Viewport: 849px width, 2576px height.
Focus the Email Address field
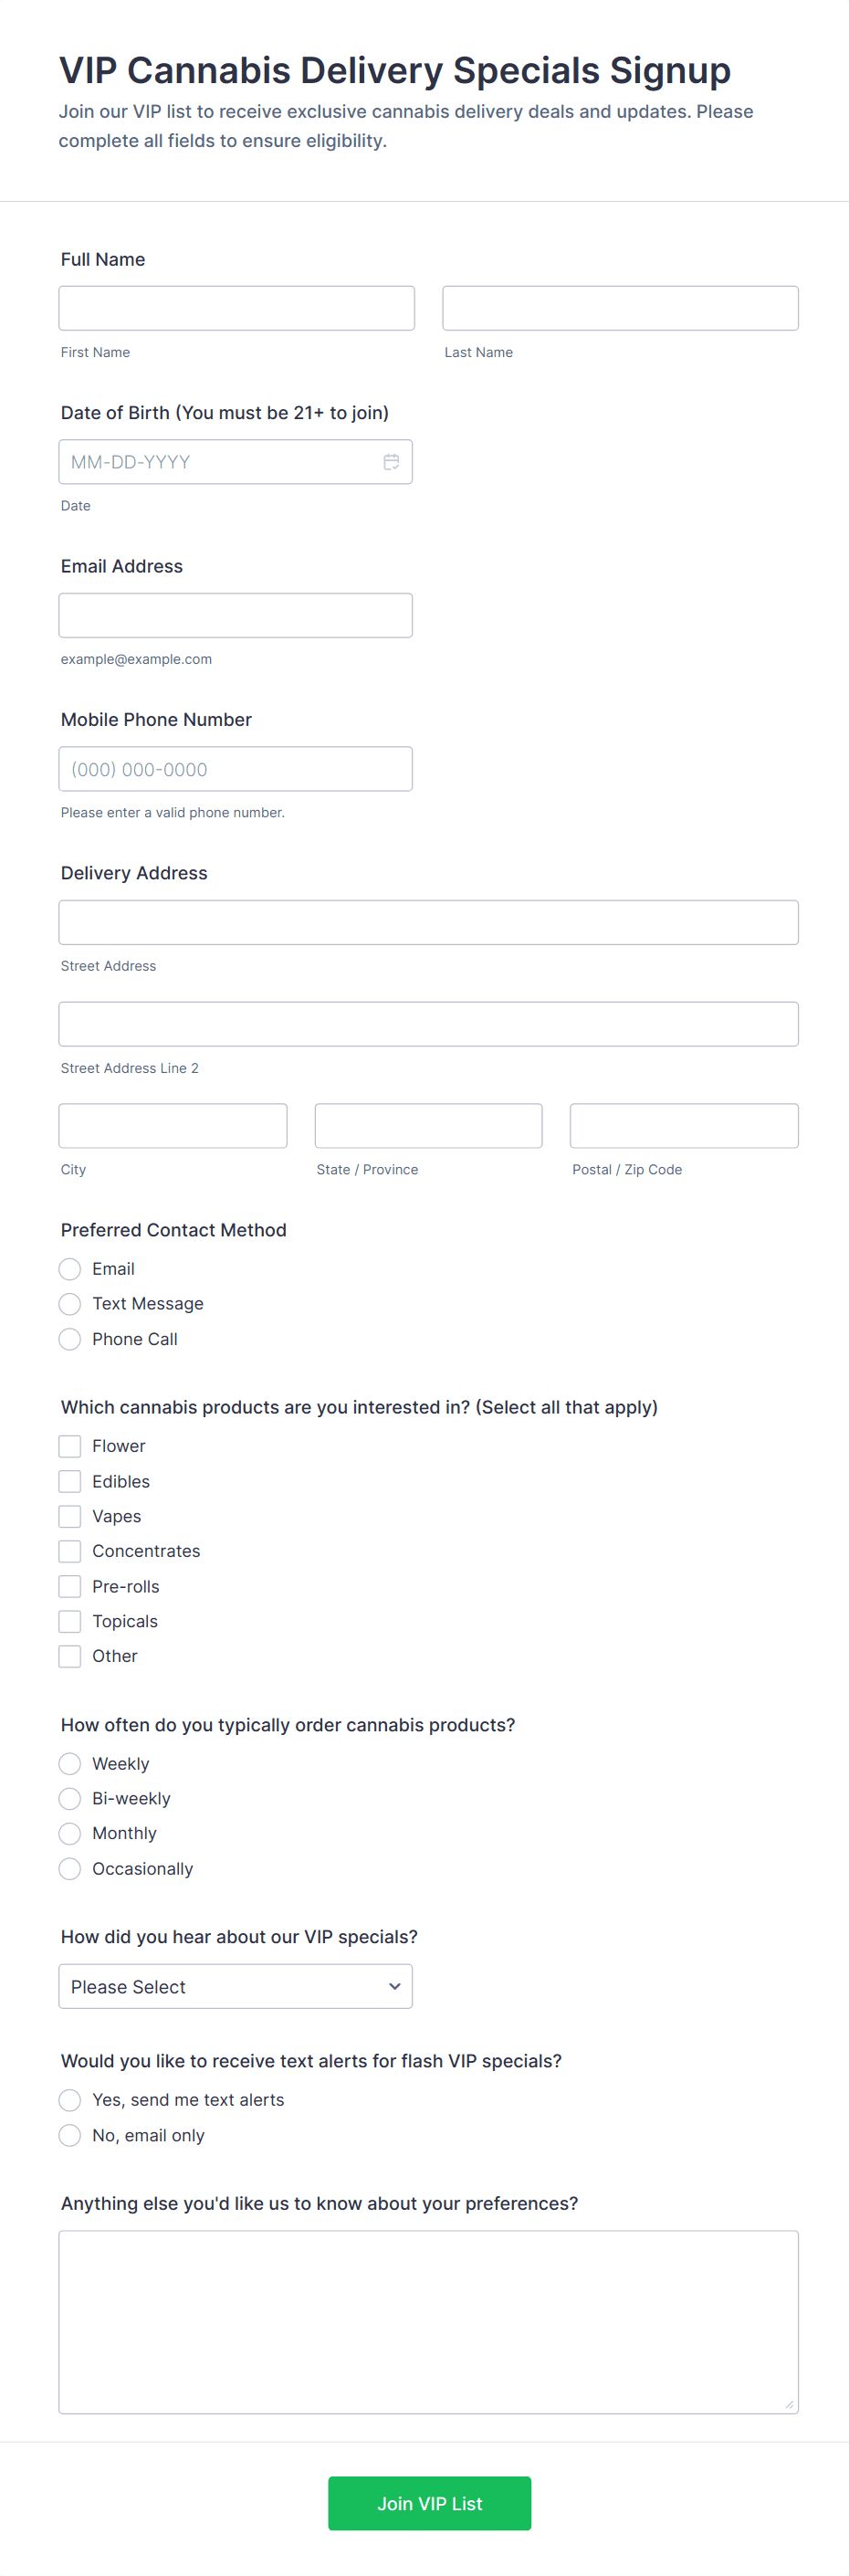236,615
